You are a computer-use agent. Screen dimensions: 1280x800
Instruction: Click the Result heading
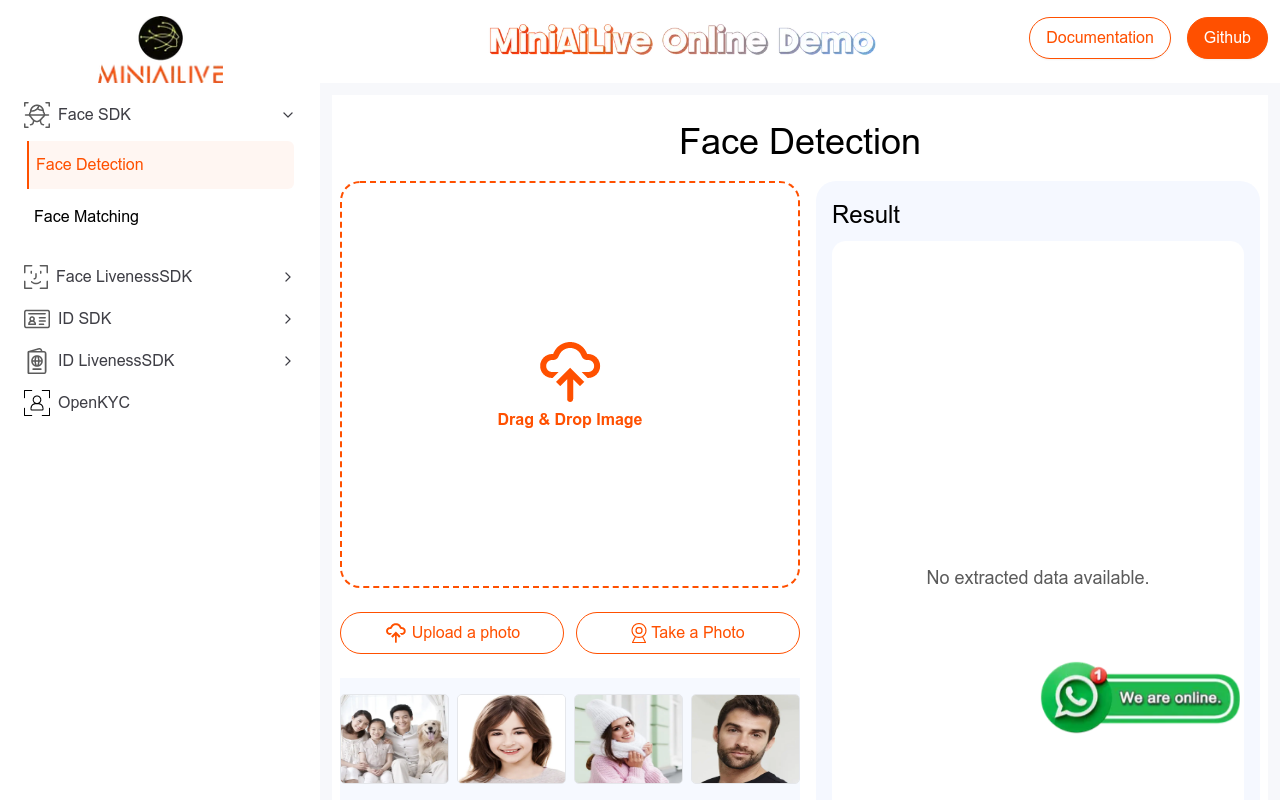(866, 215)
